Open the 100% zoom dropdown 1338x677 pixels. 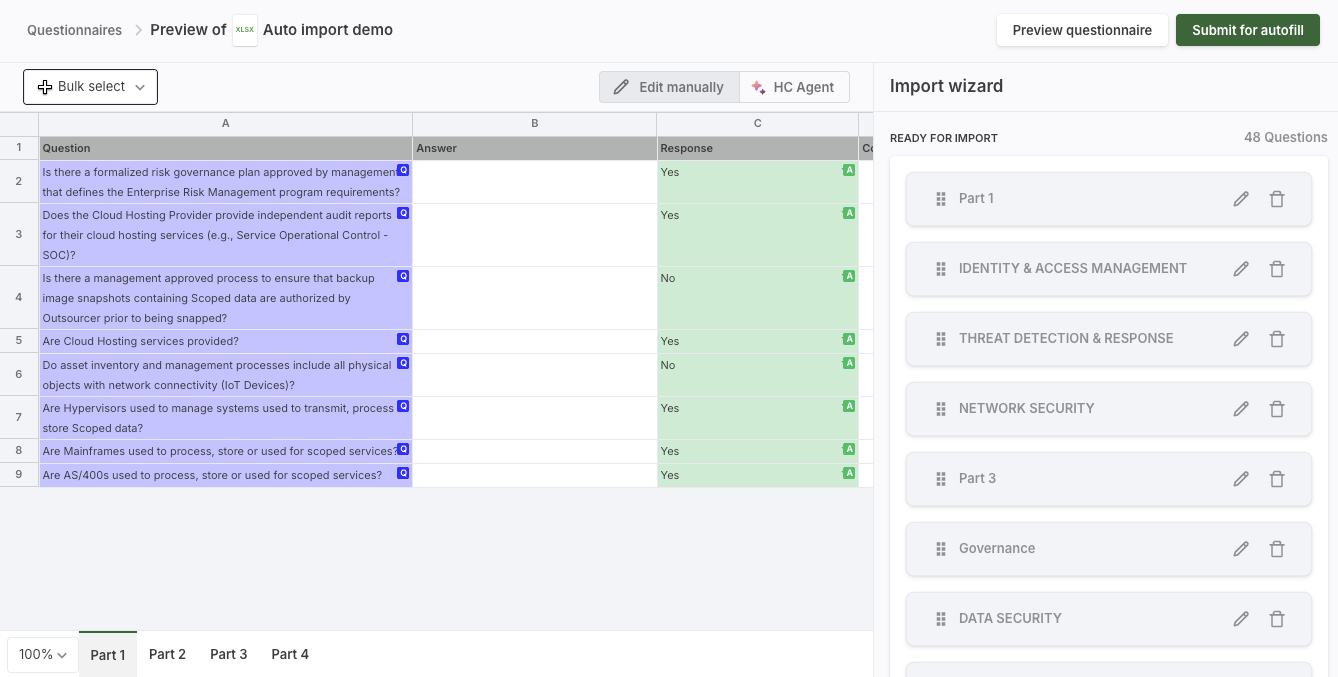[43, 655]
